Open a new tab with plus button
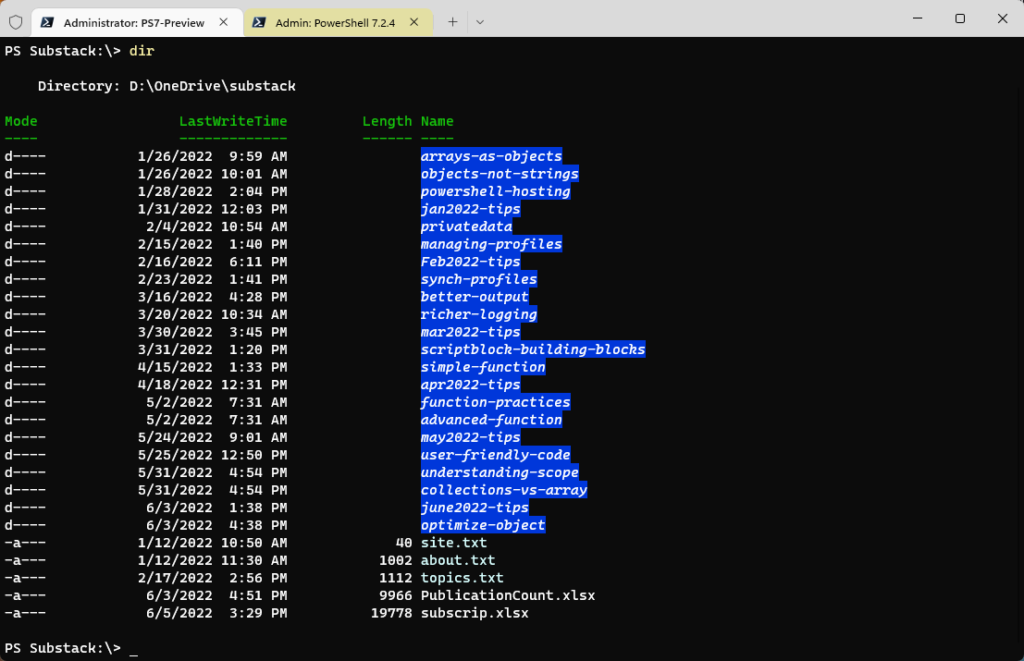Image resolution: width=1024 pixels, height=661 pixels. pos(452,21)
